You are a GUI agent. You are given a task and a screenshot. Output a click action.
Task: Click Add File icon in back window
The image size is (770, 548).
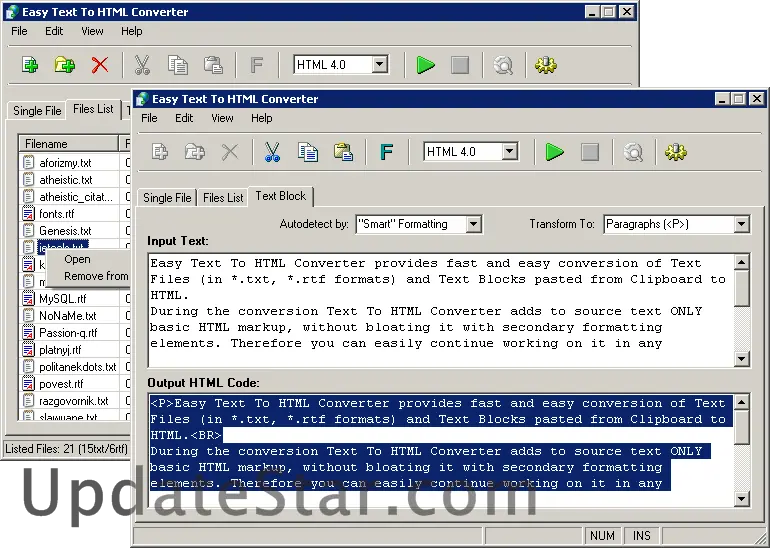tap(30, 65)
